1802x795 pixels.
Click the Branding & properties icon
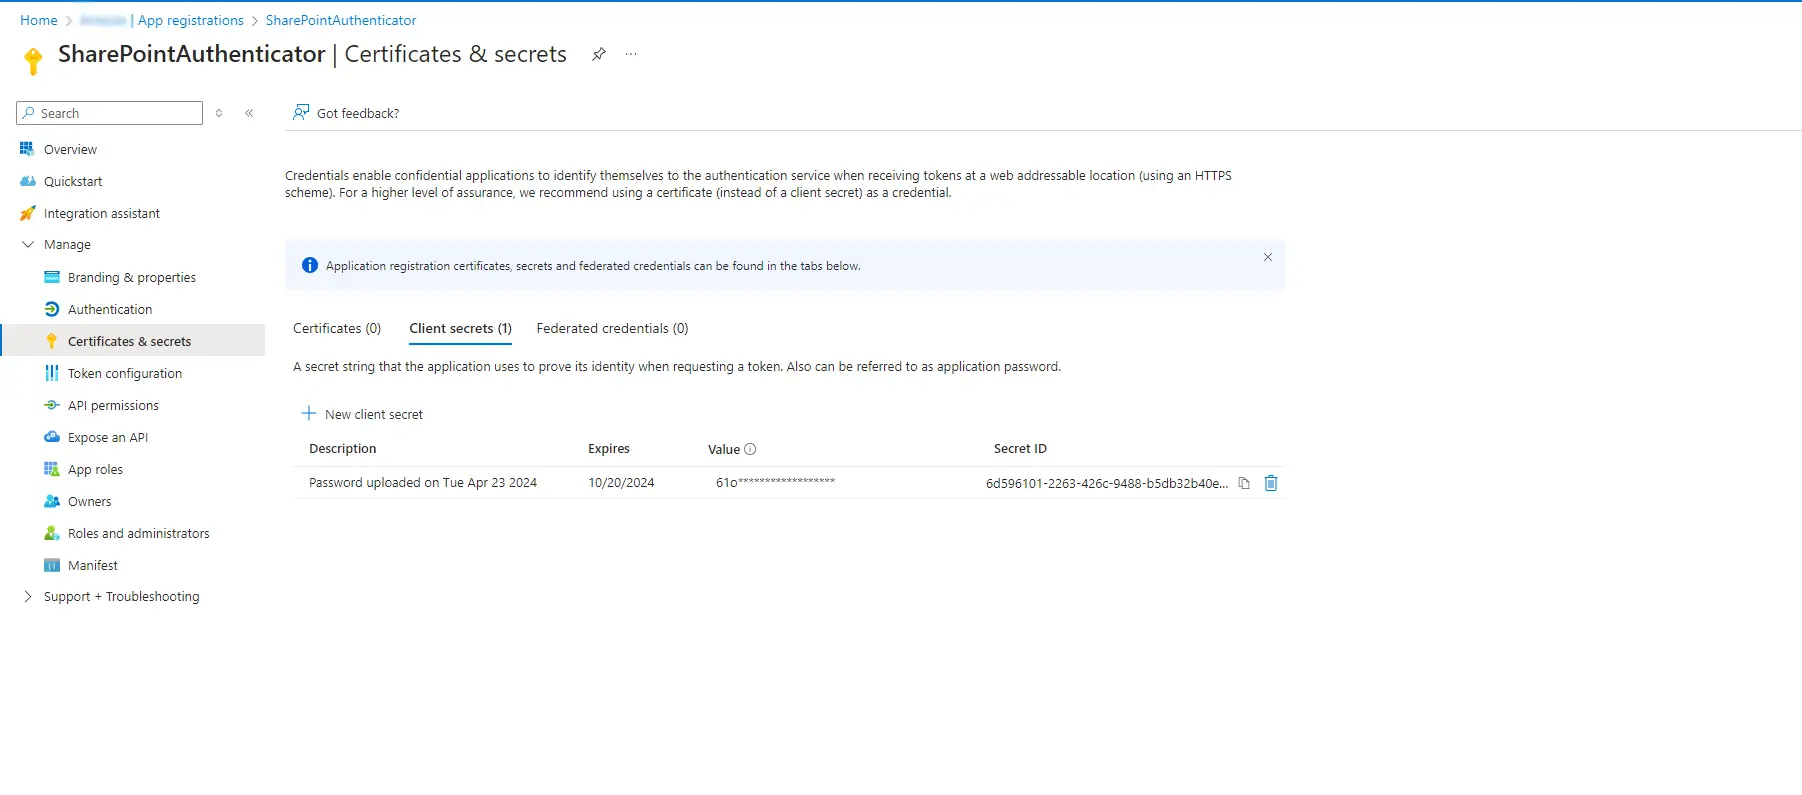tap(52, 277)
